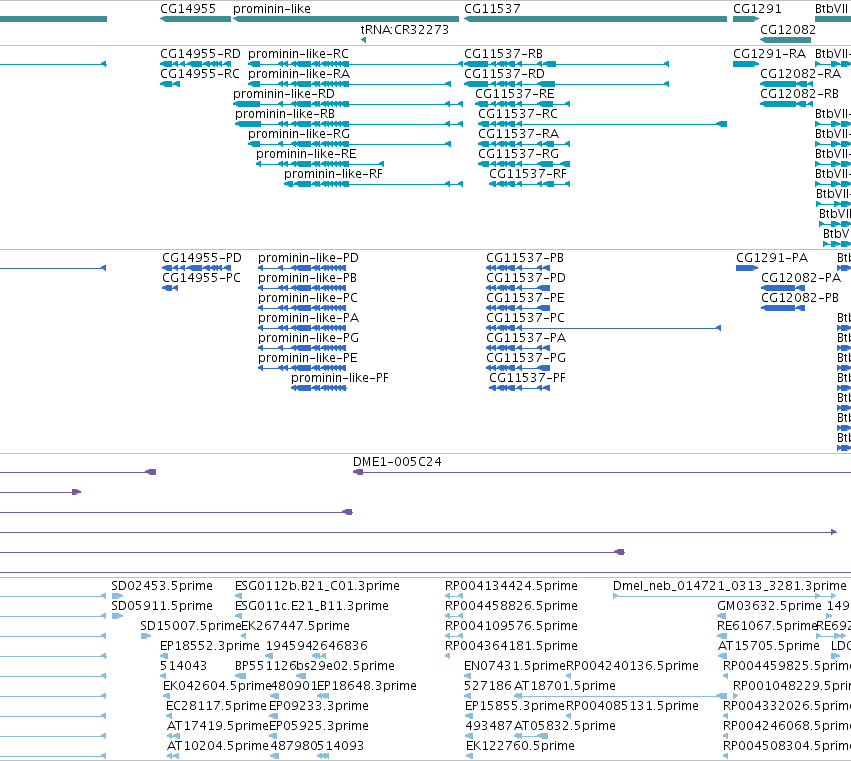This screenshot has height=761, width=851.
Task: Click the CG1291 gene arrow
Action: tap(746, 19)
